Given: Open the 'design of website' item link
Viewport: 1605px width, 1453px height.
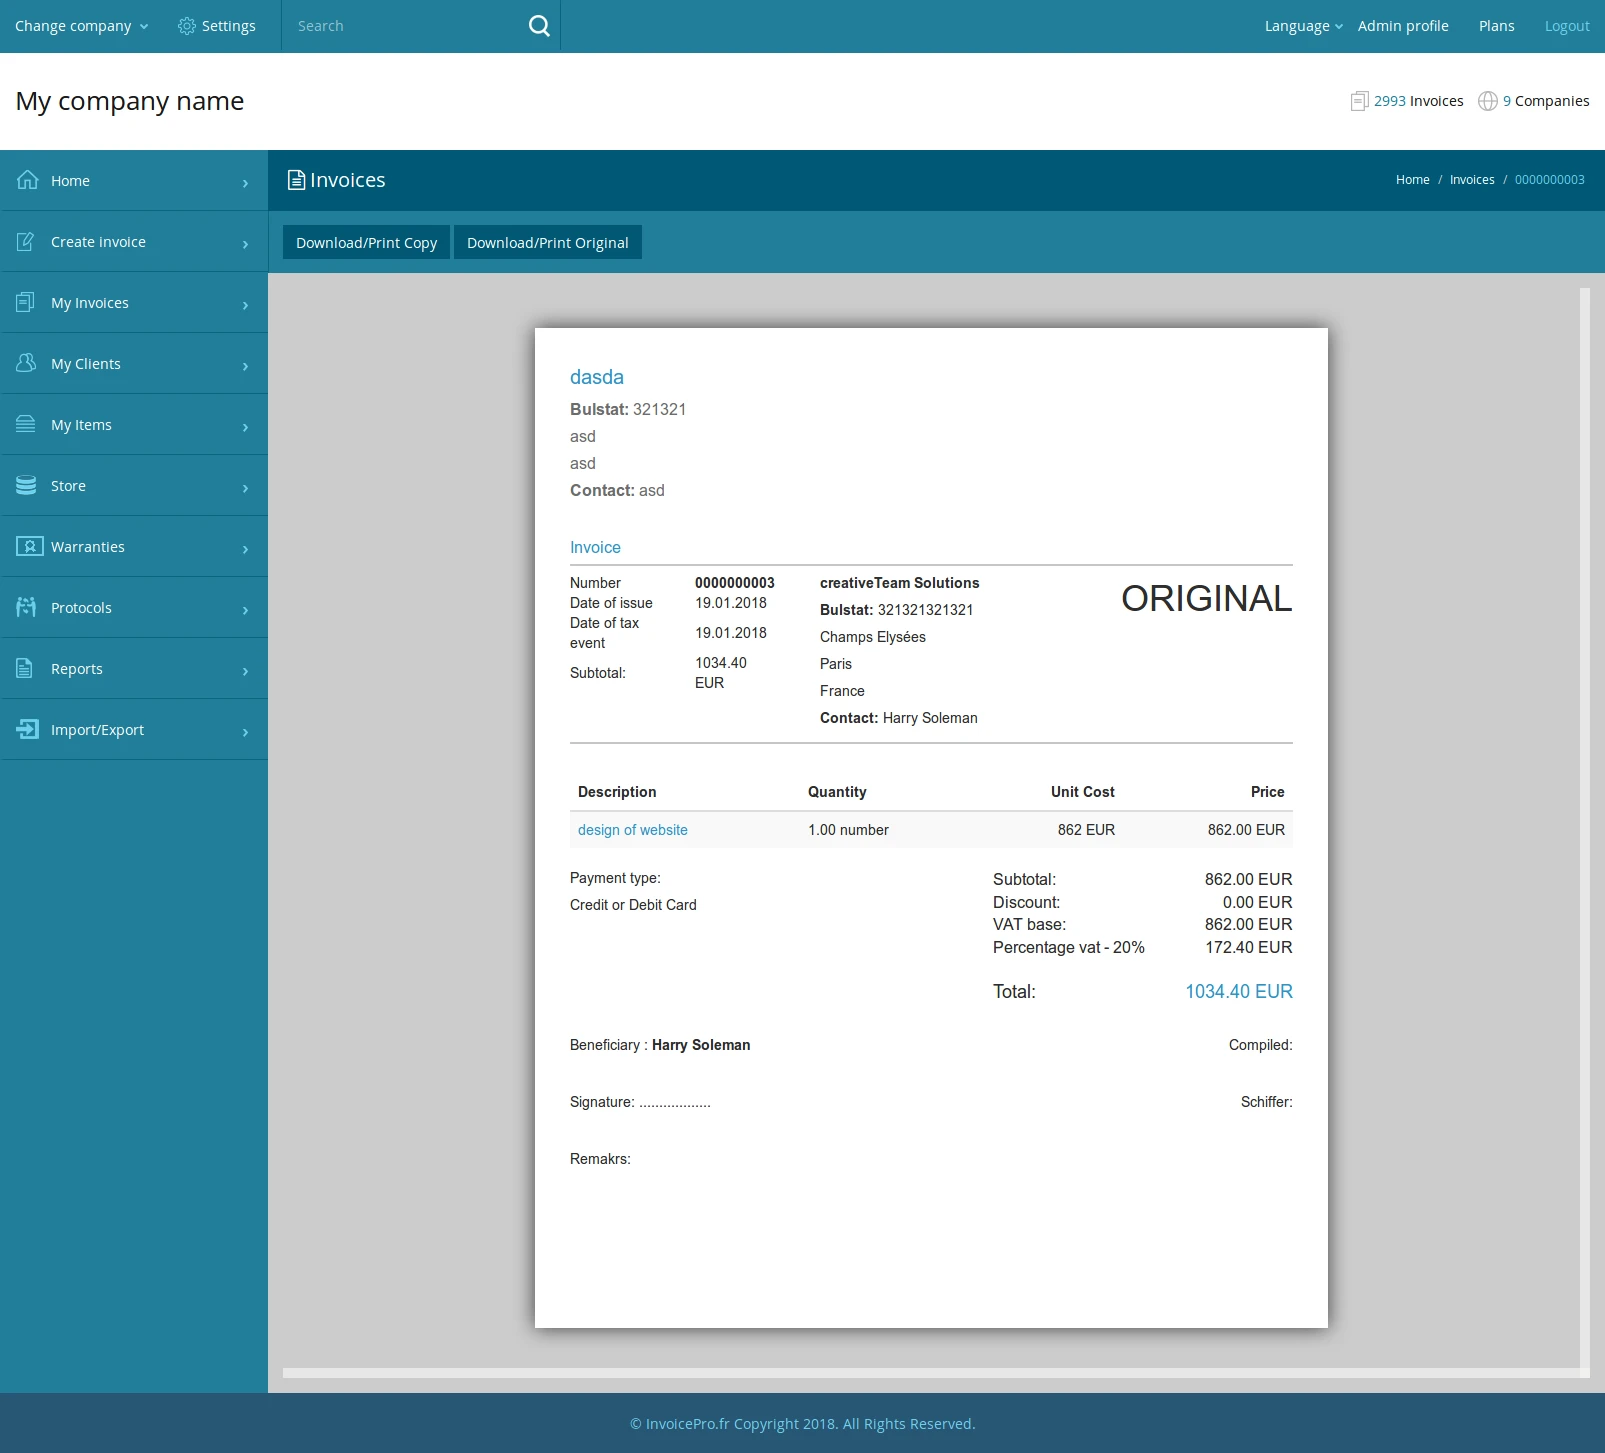Looking at the screenshot, I should (x=633, y=830).
